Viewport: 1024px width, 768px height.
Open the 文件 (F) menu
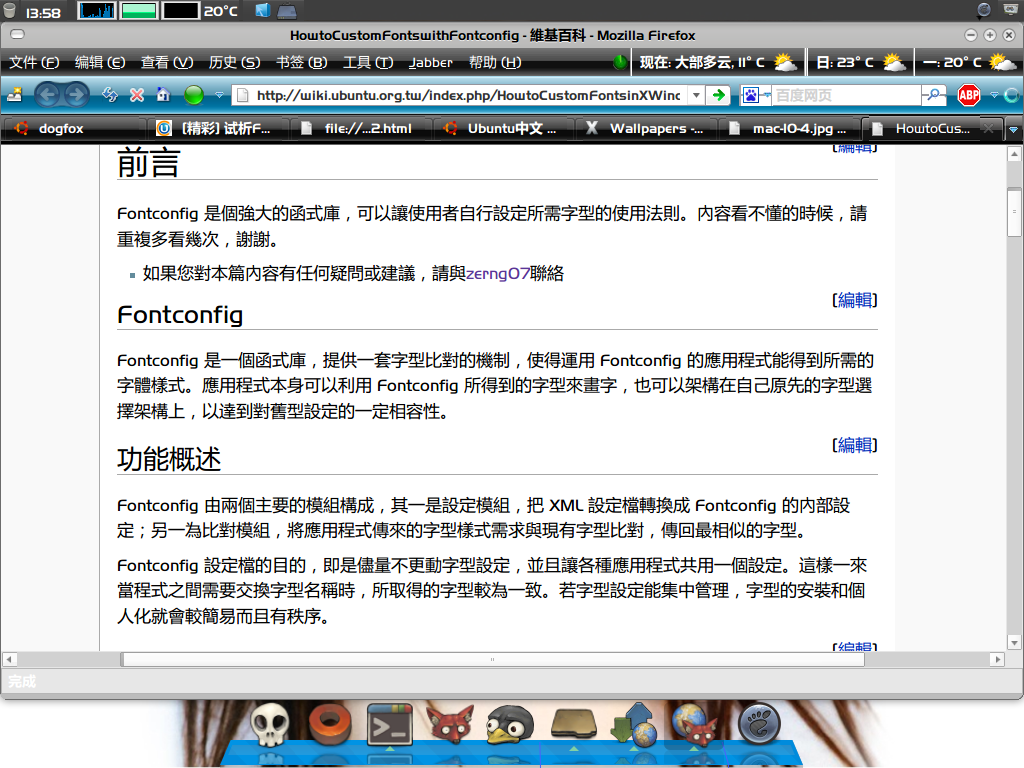(34, 63)
